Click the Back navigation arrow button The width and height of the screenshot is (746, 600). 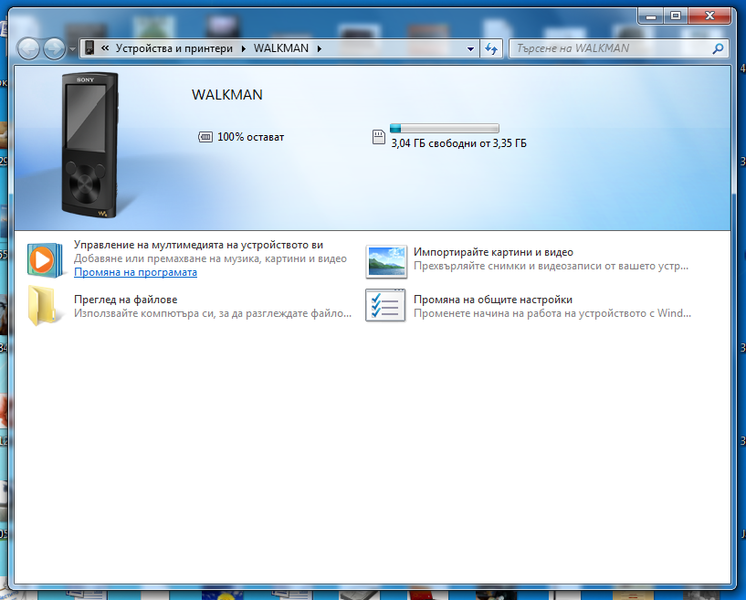point(29,48)
